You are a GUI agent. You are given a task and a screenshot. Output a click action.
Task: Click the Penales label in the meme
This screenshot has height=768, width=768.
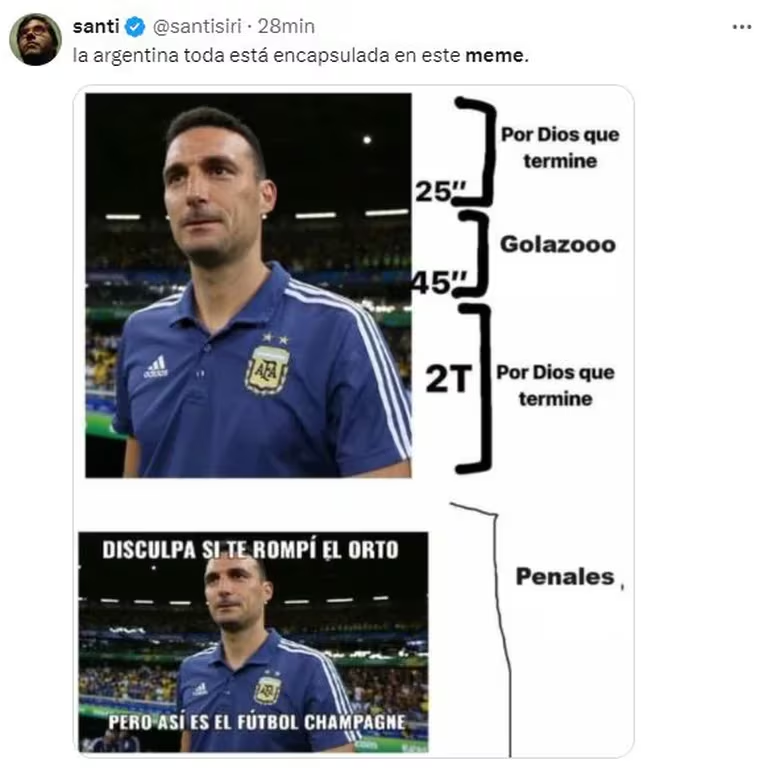click(x=565, y=576)
